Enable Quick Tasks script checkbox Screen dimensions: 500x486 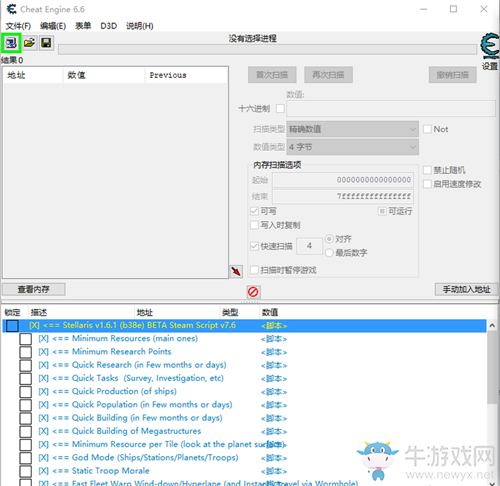(x=25, y=379)
